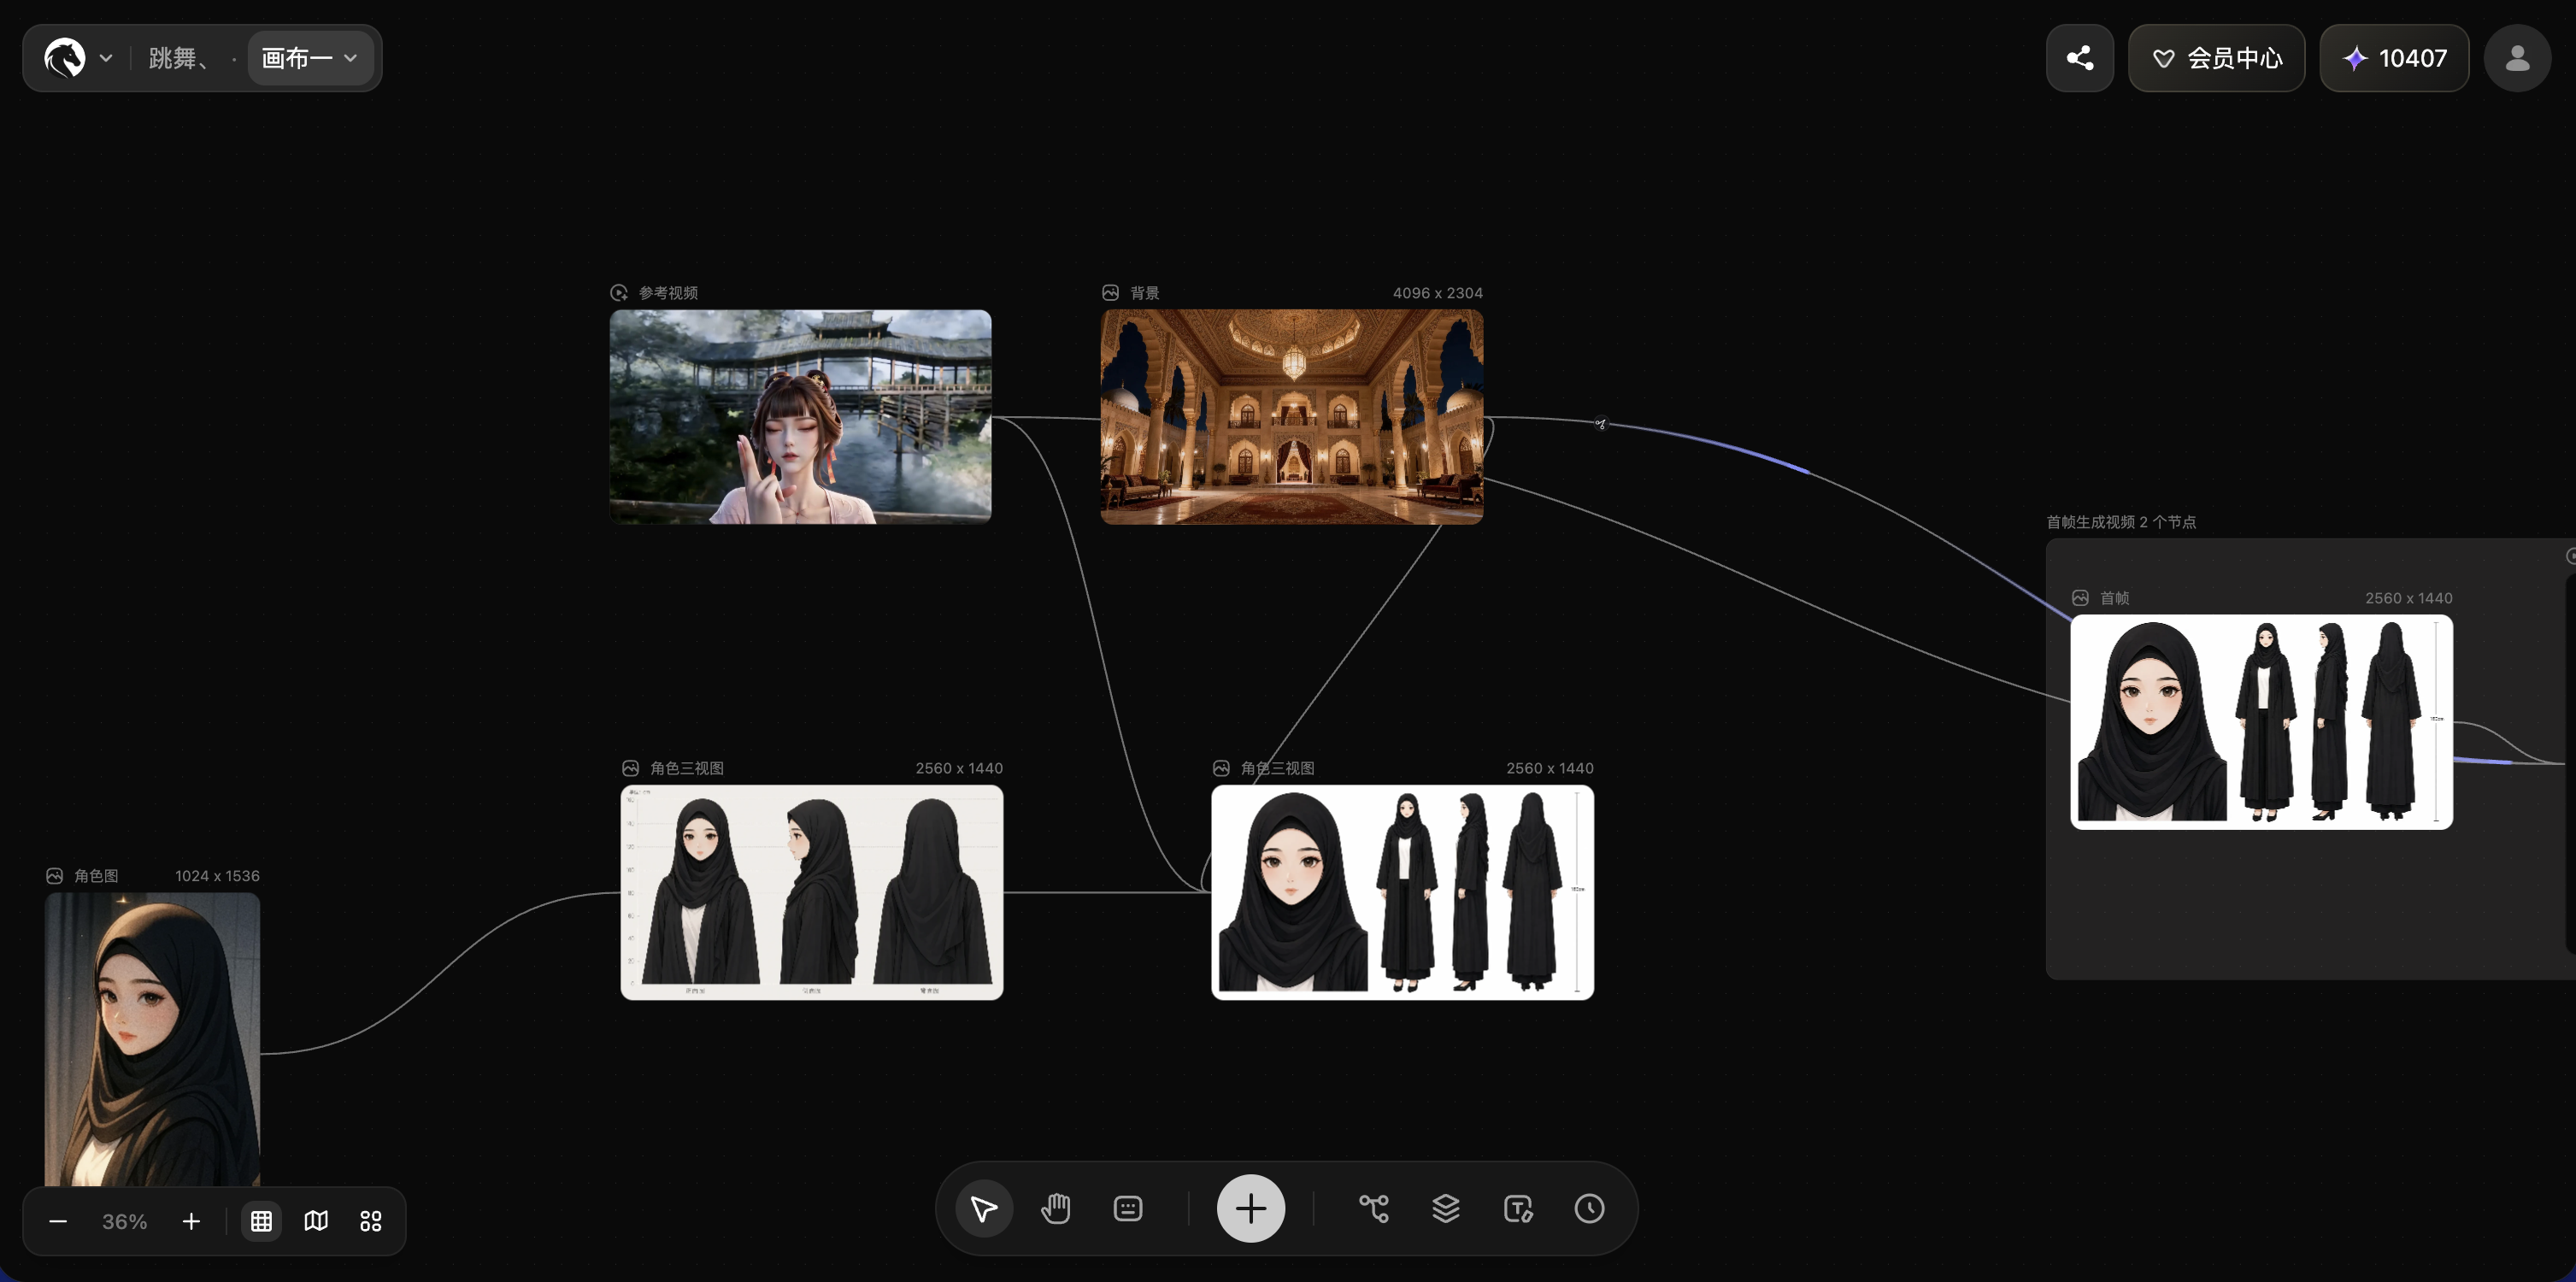Open the comment note tool
The height and width of the screenshot is (1282, 2576).
click(x=1128, y=1208)
